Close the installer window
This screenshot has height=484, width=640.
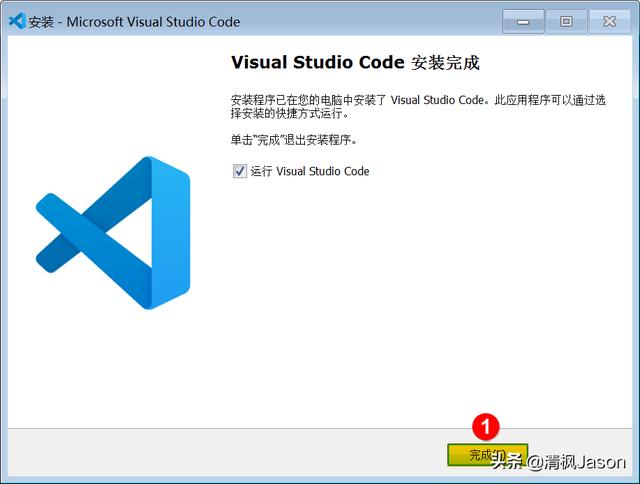pos(609,22)
